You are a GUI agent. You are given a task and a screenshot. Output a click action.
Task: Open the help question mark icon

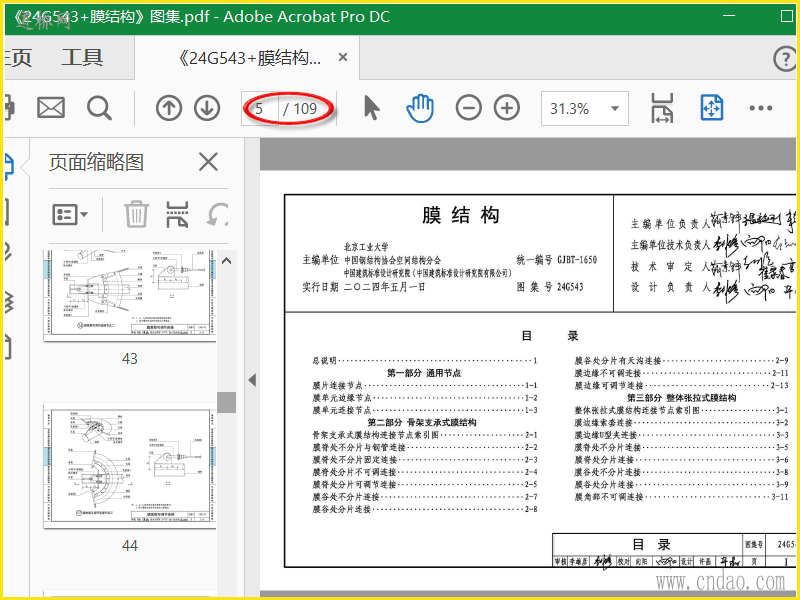click(x=785, y=59)
